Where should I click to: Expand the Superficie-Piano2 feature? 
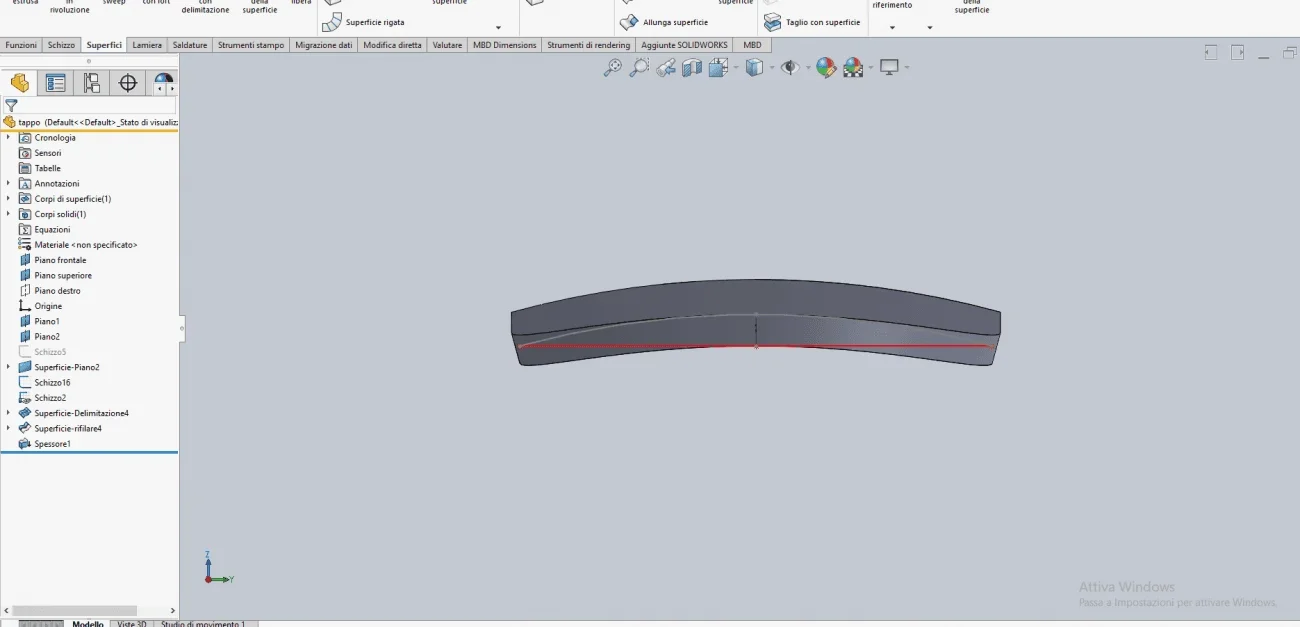[x=8, y=367]
